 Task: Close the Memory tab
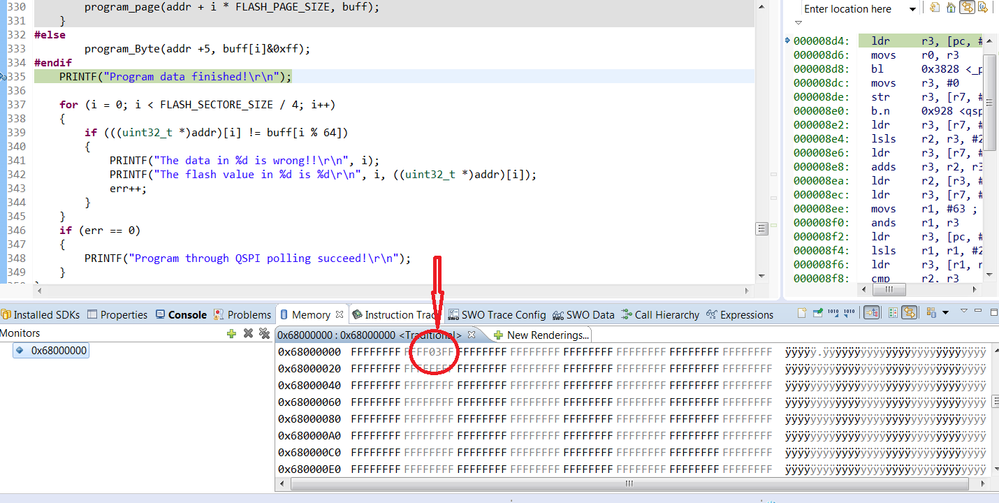tap(340, 314)
